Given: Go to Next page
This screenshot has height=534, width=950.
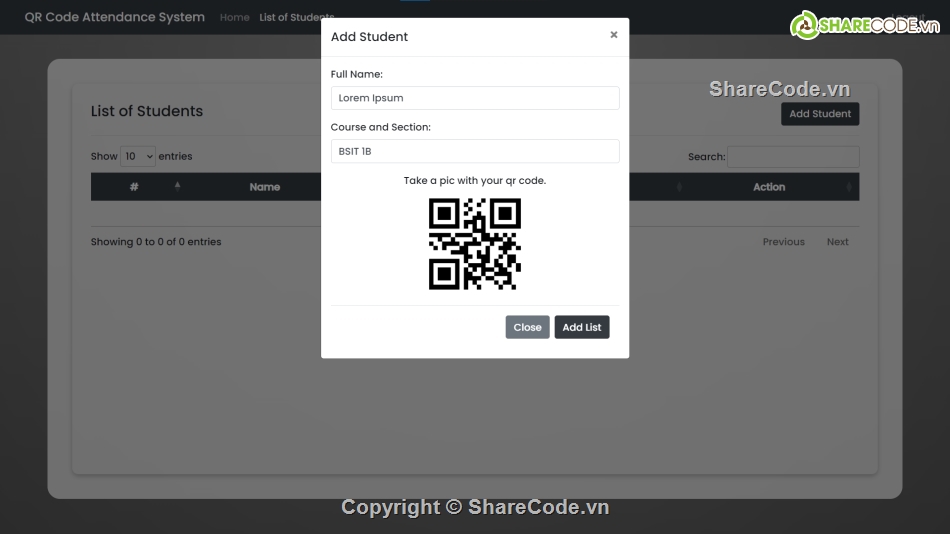Looking at the screenshot, I should coord(837,242).
